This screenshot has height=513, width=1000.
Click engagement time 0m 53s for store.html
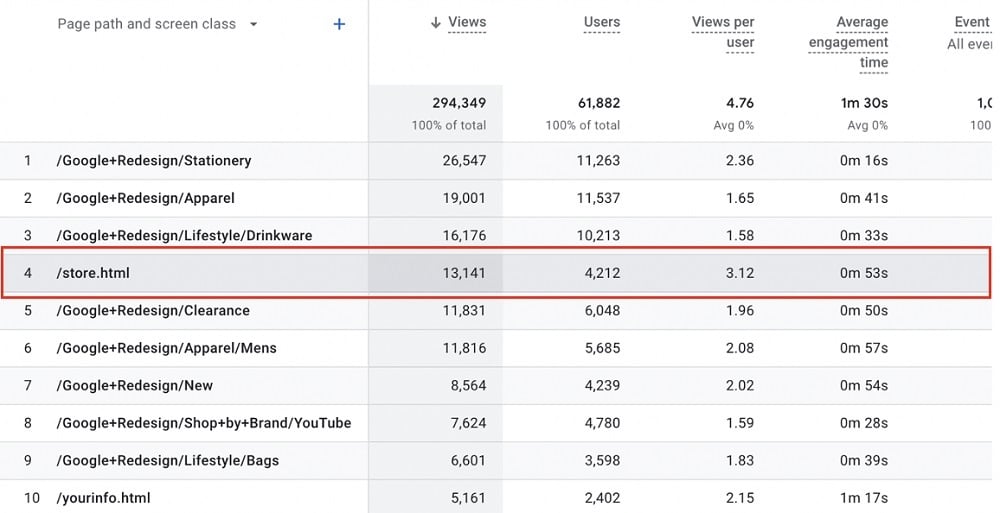tap(864, 273)
